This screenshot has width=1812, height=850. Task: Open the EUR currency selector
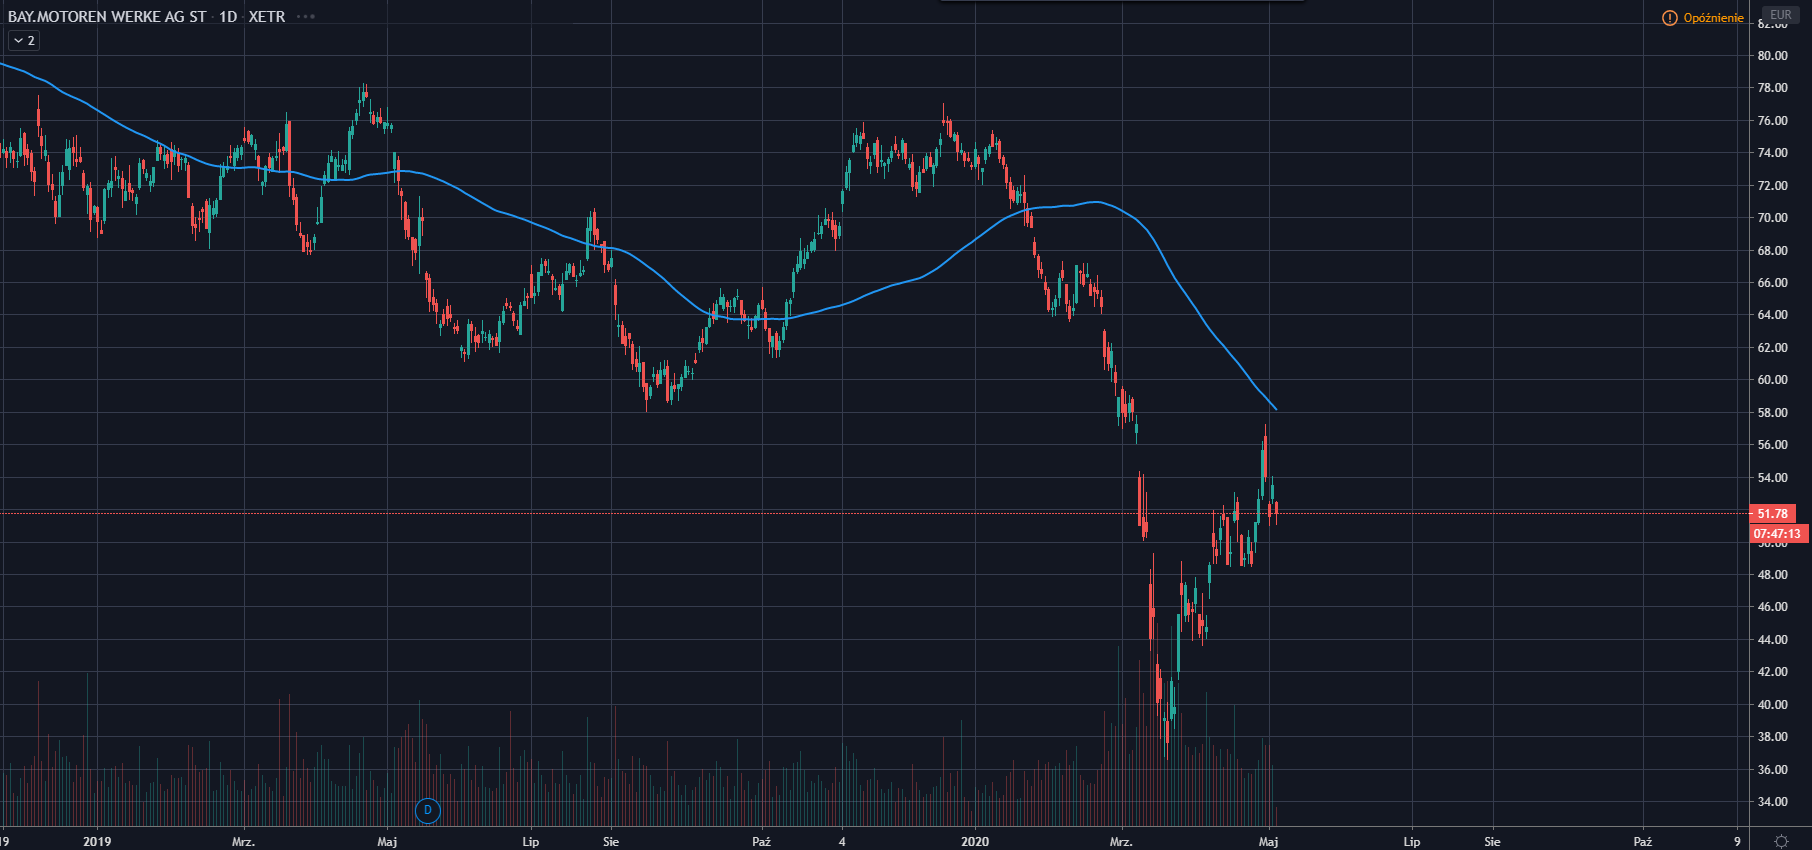click(1780, 15)
